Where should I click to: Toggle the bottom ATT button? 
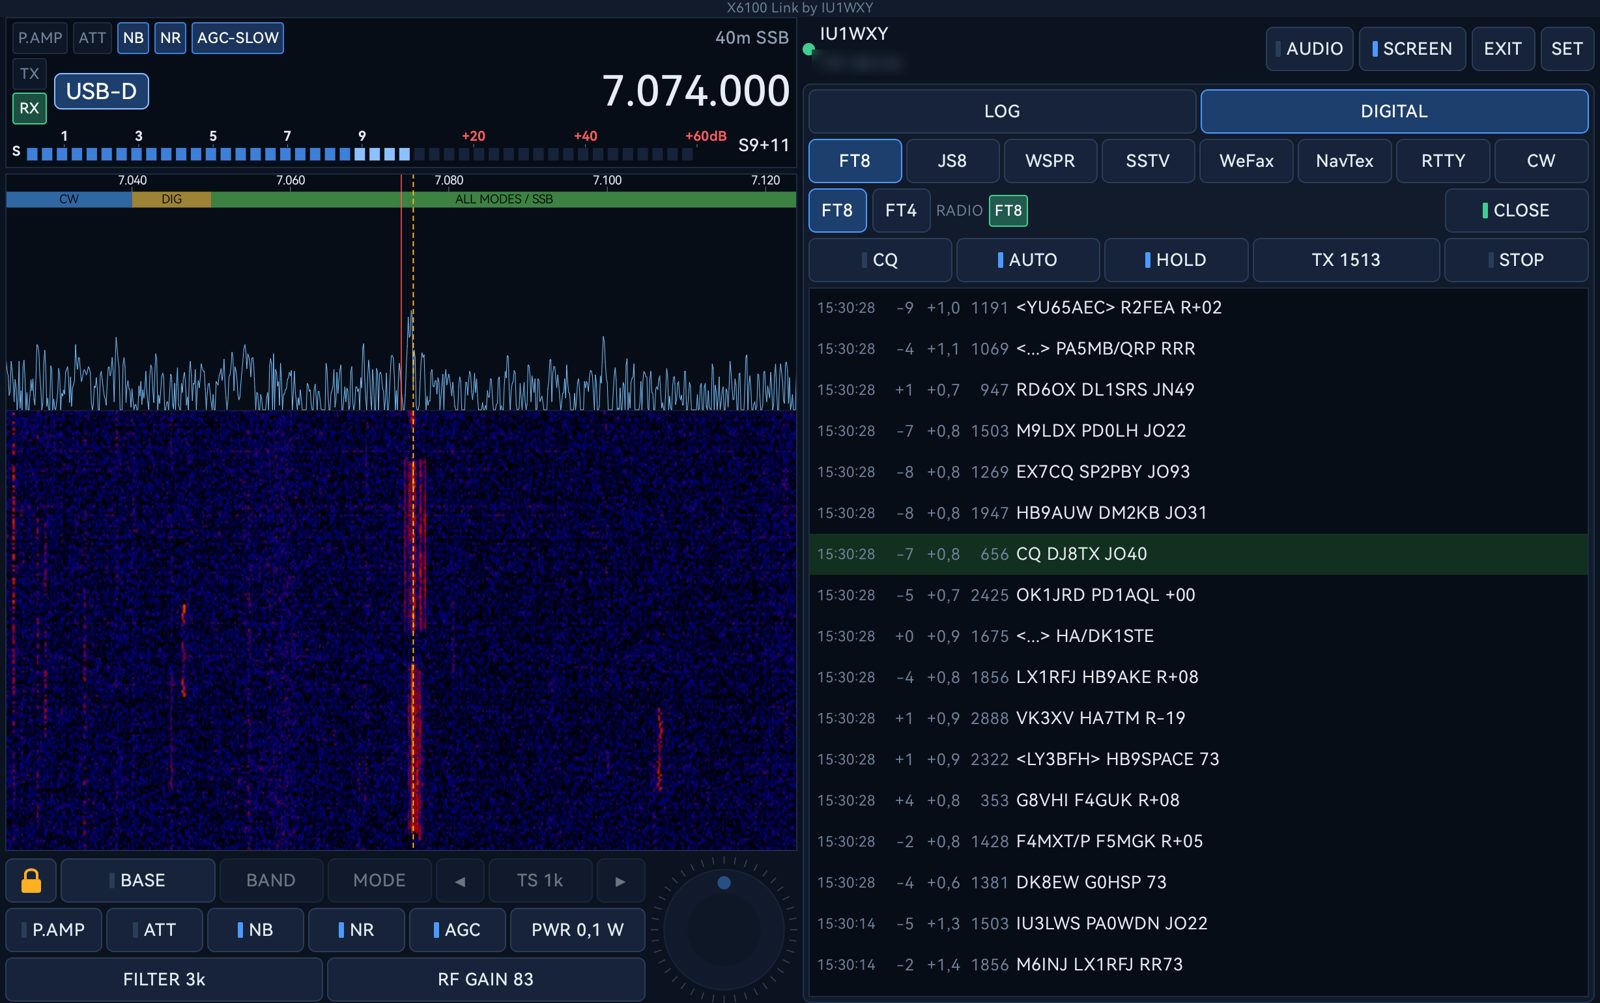click(155, 929)
